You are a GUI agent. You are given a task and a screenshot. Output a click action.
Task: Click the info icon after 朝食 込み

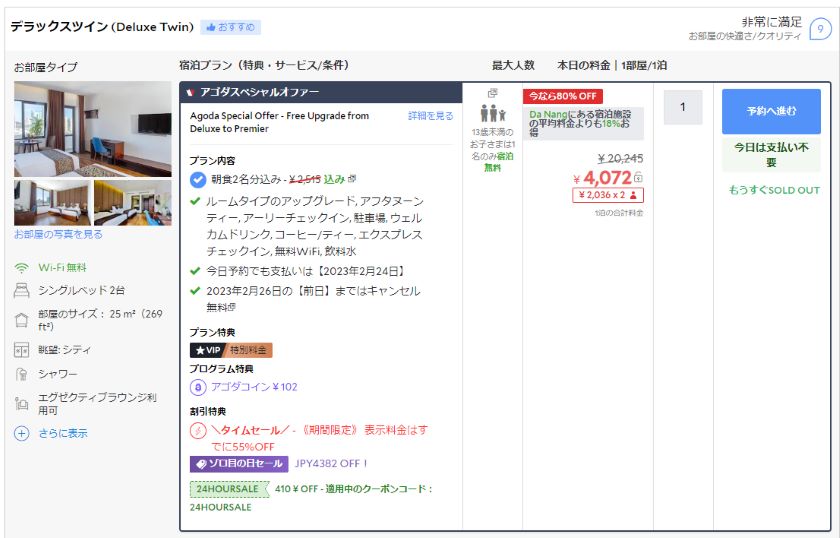[352, 179]
